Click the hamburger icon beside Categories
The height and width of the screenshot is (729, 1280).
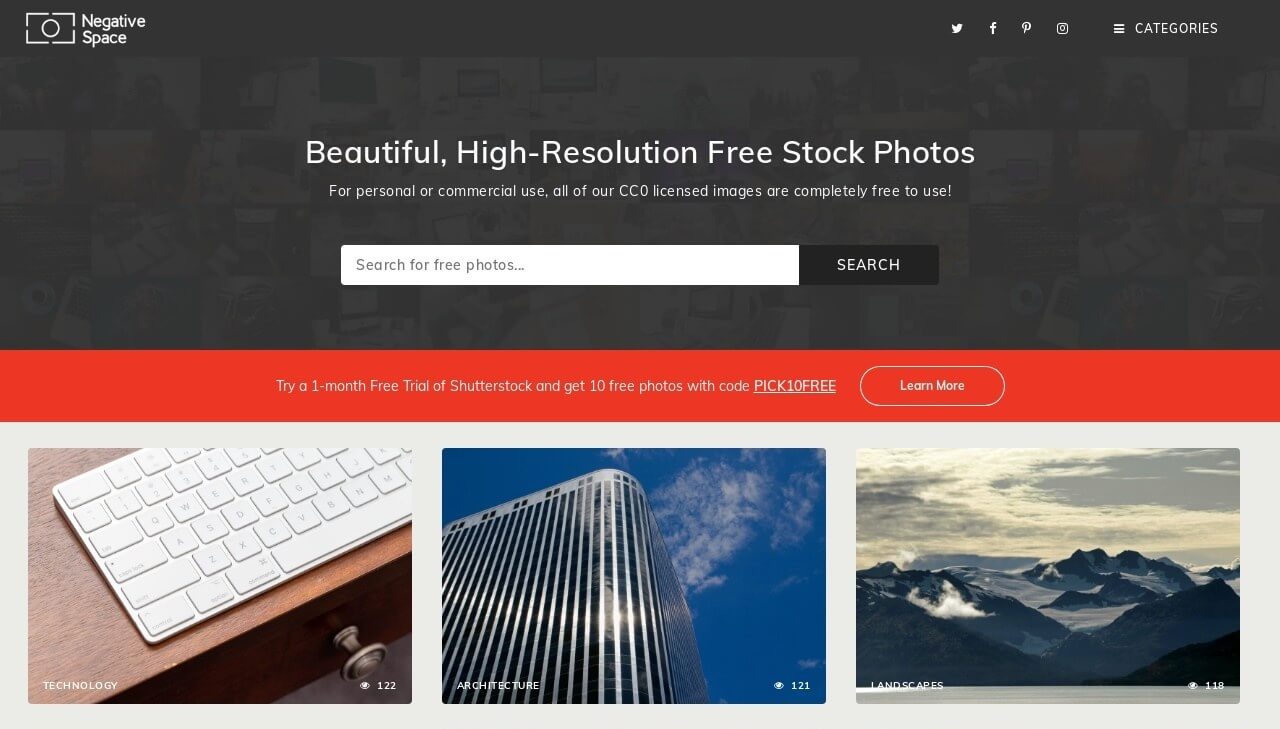(x=1119, y=29)
